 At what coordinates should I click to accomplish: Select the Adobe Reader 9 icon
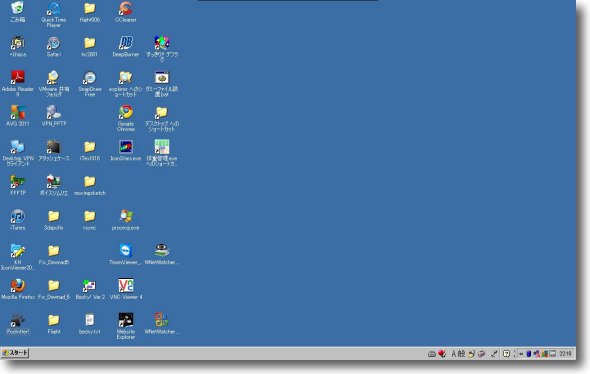pyautogui.click(x=18, y=84)
